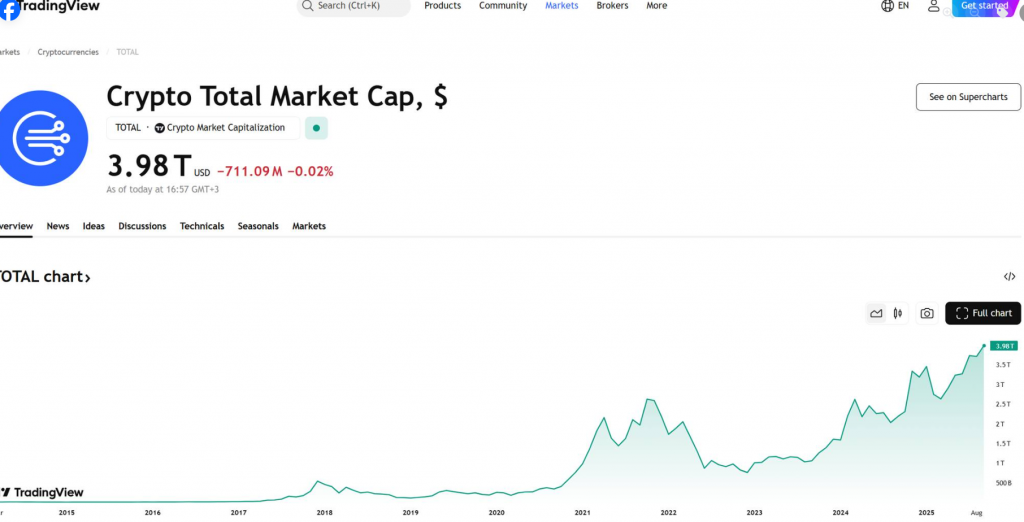The height and width of the screenshot is (522, 1024).
Task: Open the user profile icon
Action: pos(933,6)
